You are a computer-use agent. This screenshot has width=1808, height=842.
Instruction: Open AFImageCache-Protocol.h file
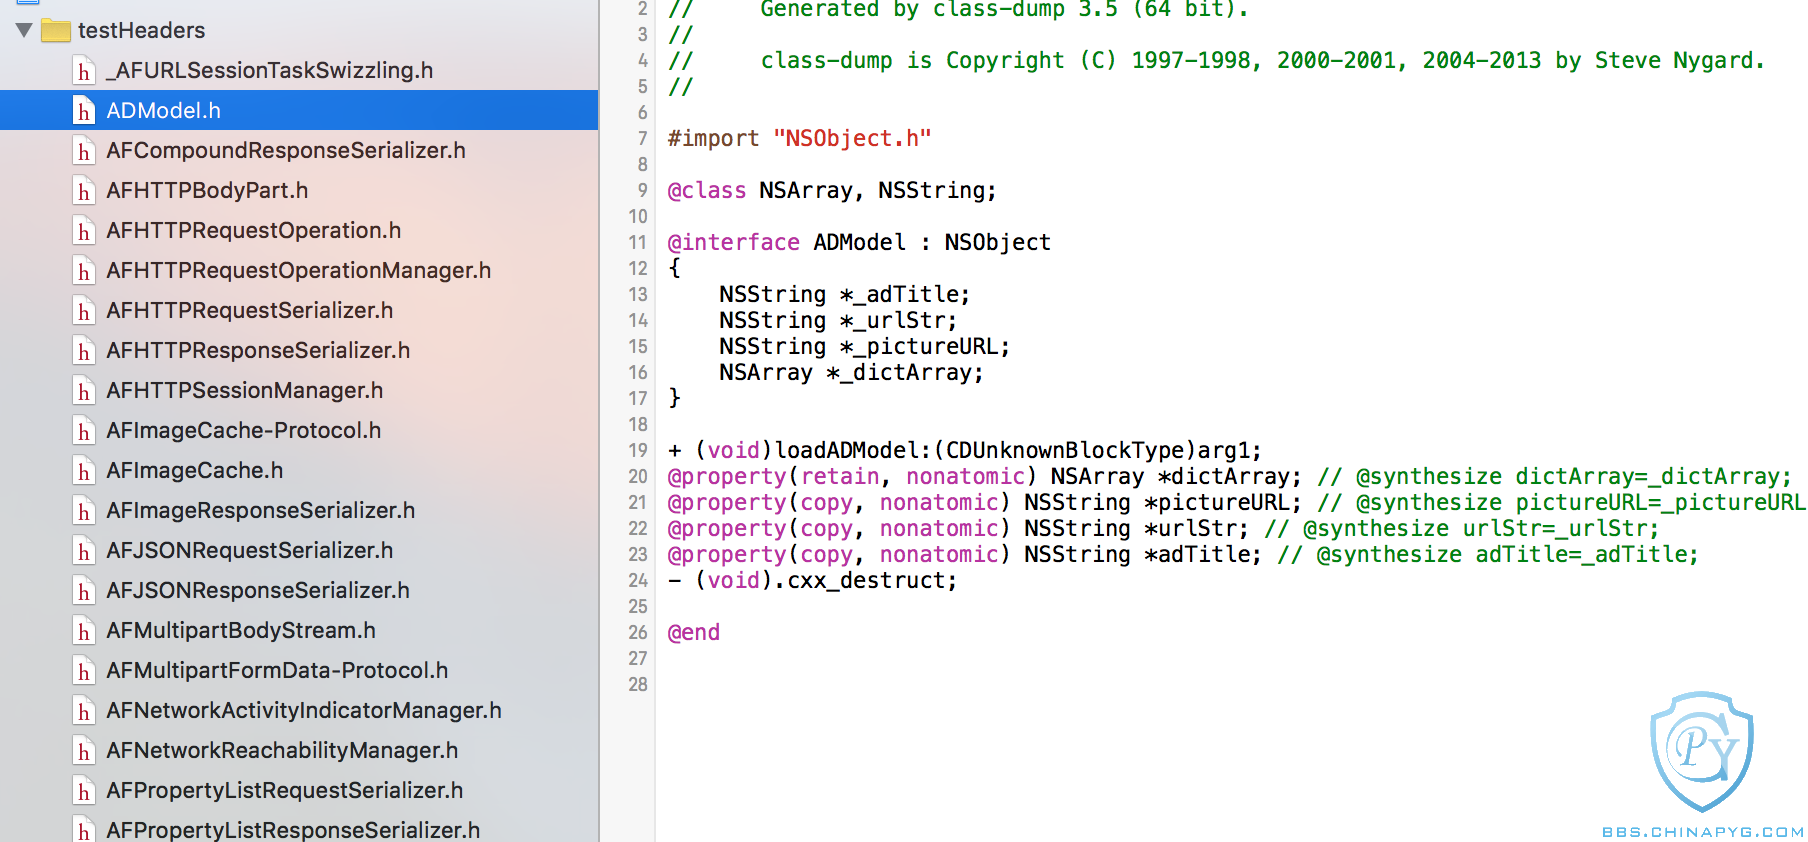click(244, 430)
